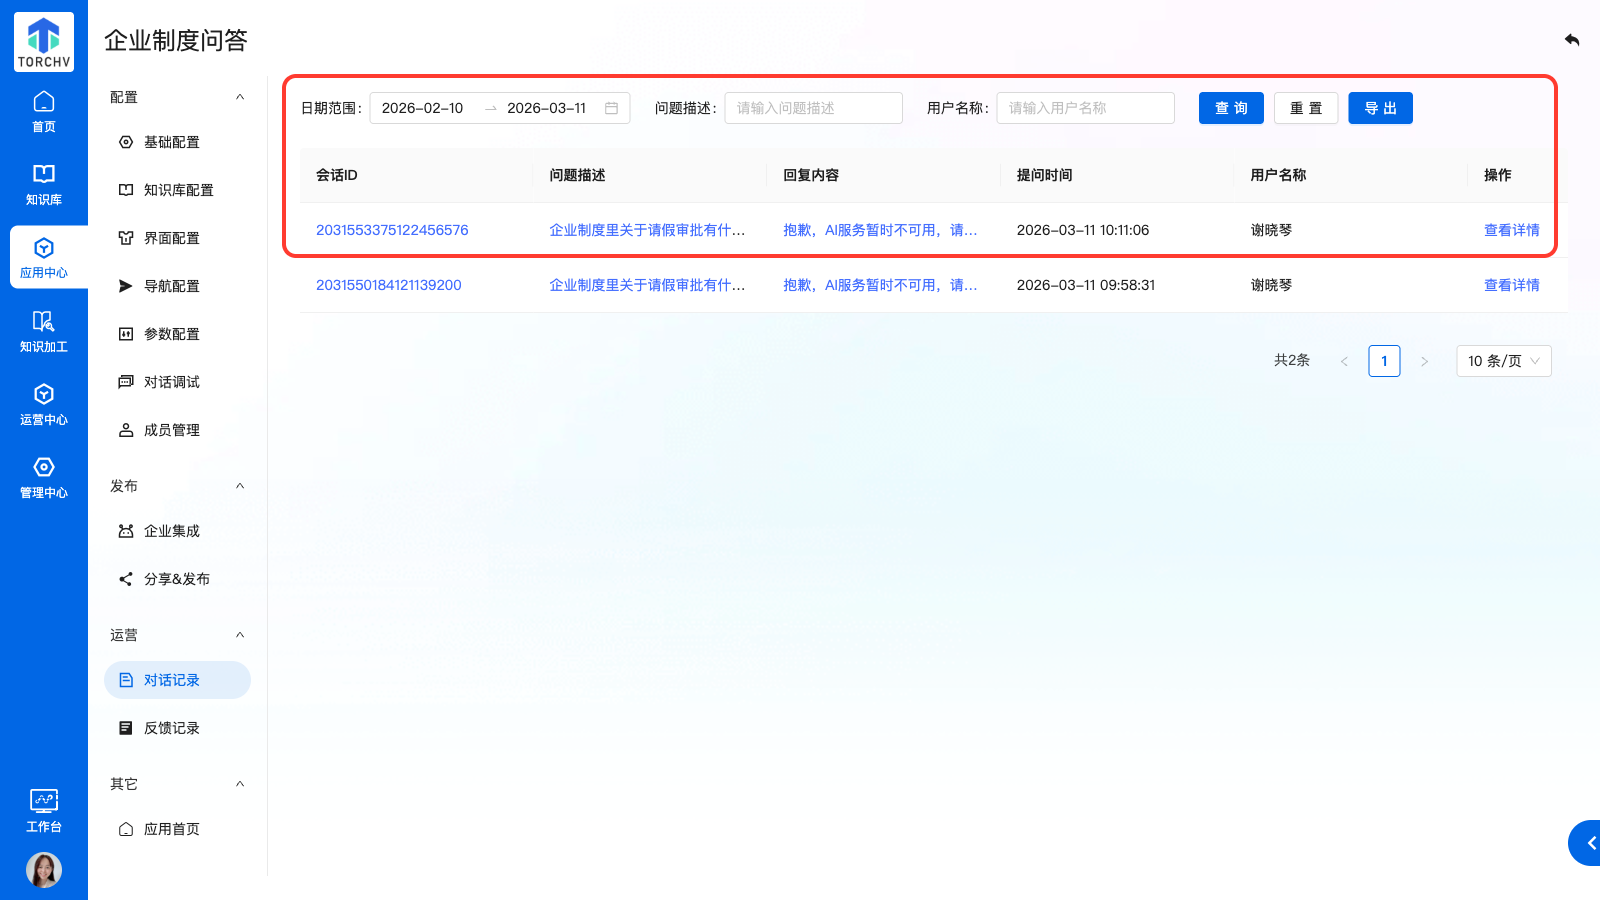Collapse the 运营 menu section
Screen dimensions: 1600x900
click(x=240, y=635)
